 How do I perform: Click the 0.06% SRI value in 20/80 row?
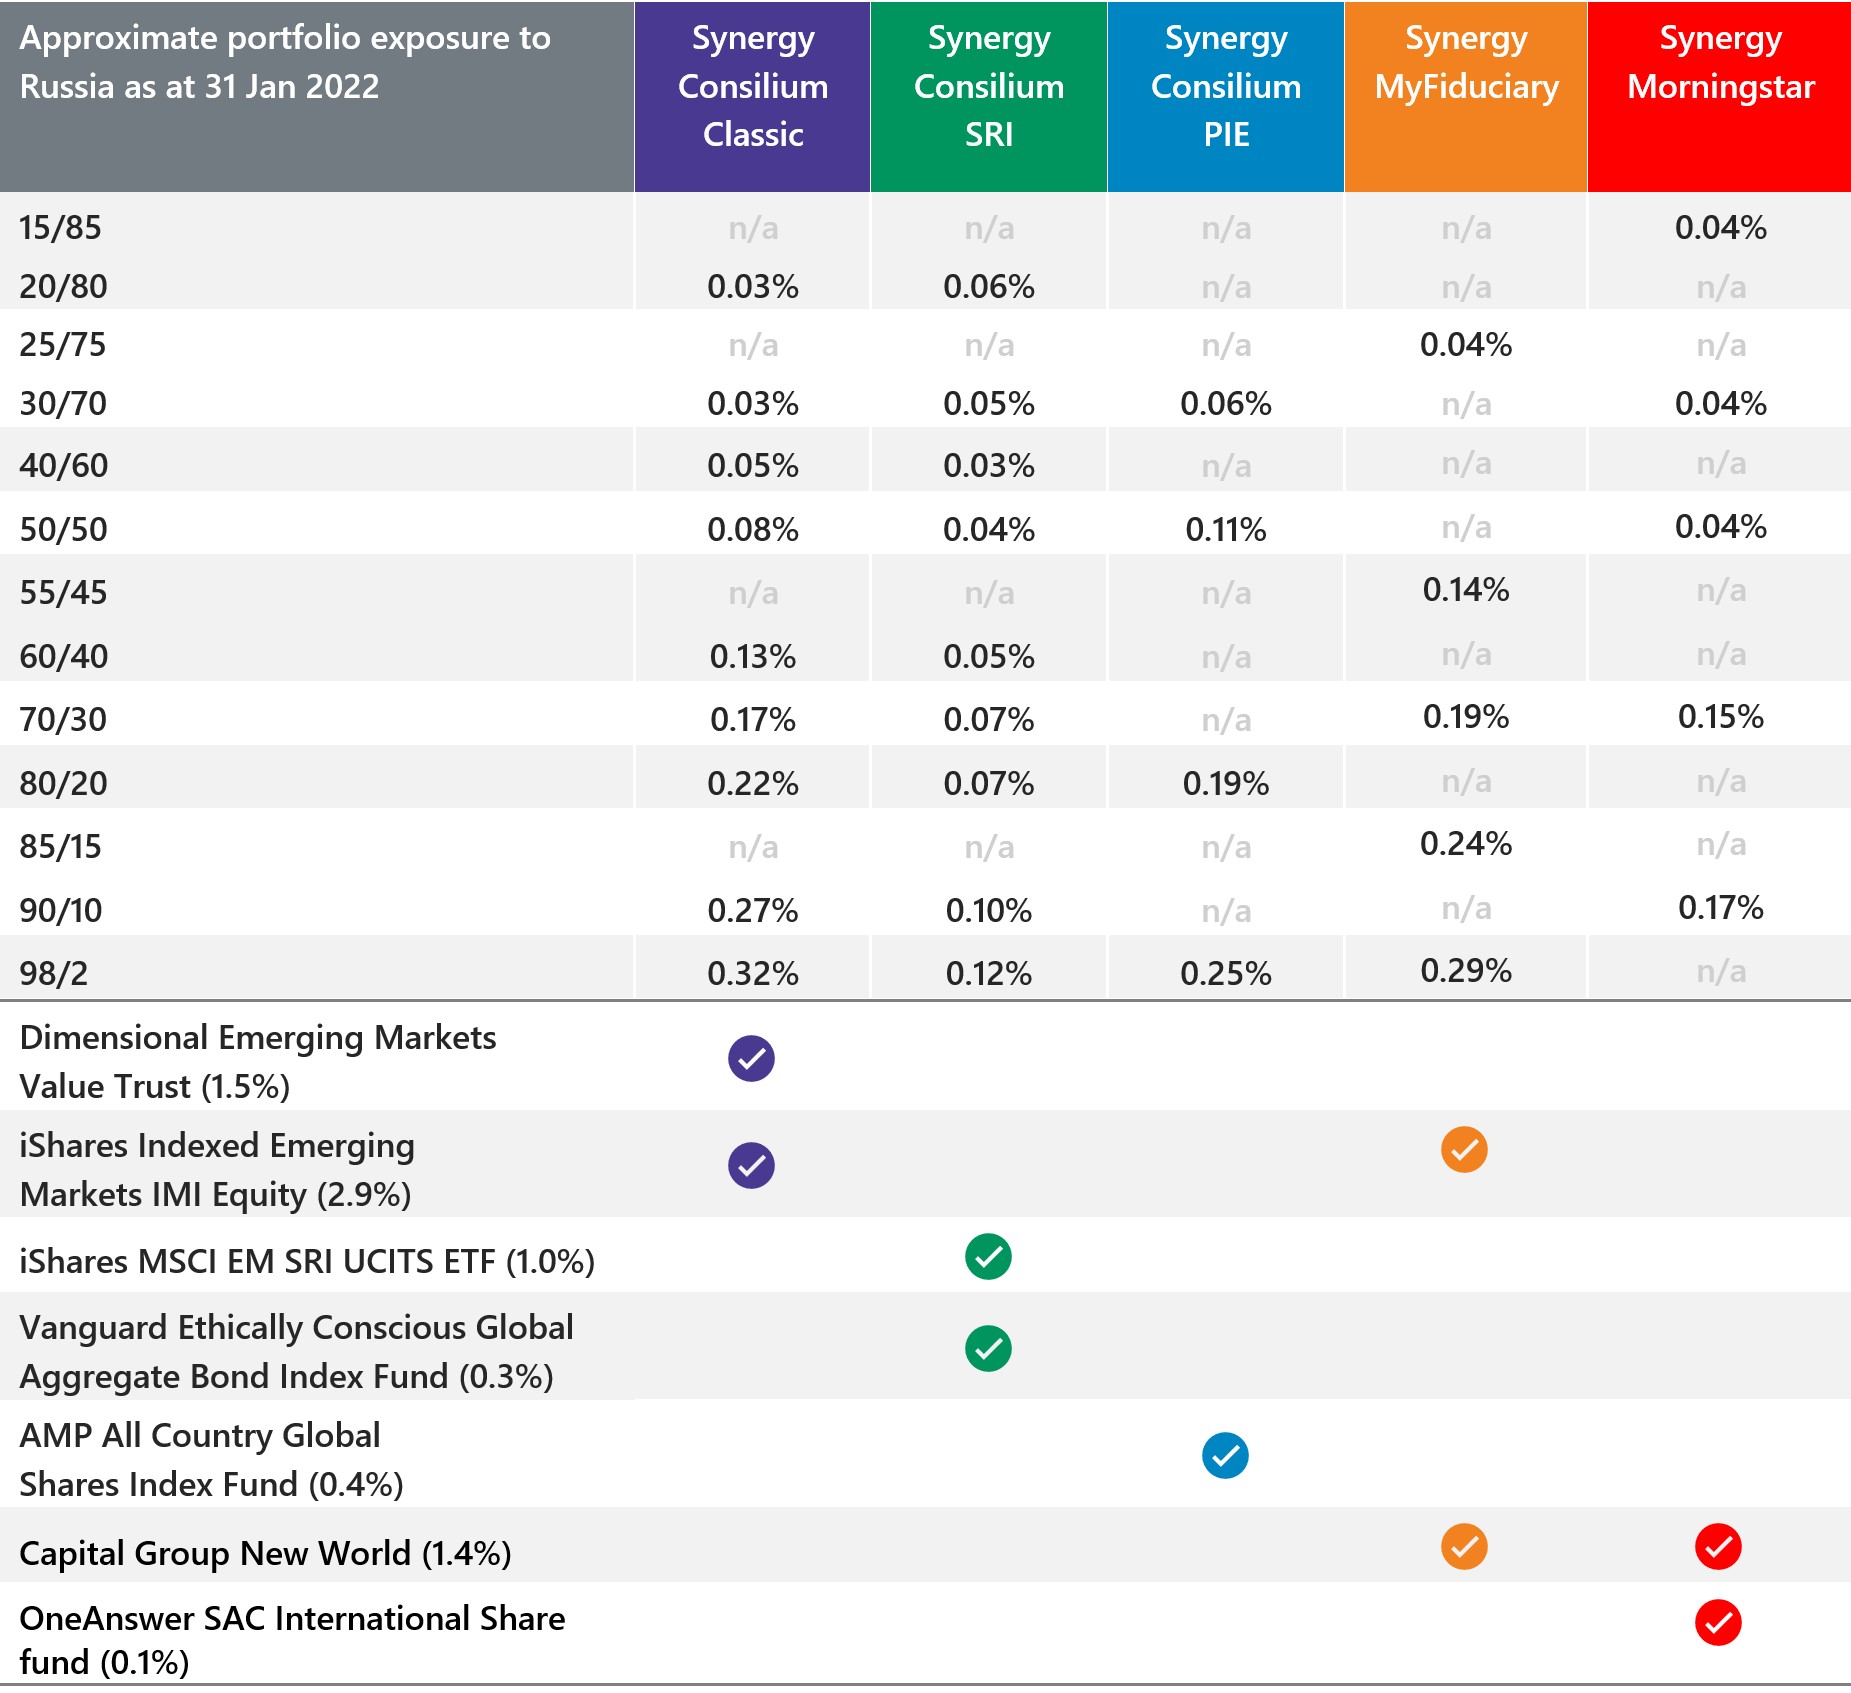point(989,287)
